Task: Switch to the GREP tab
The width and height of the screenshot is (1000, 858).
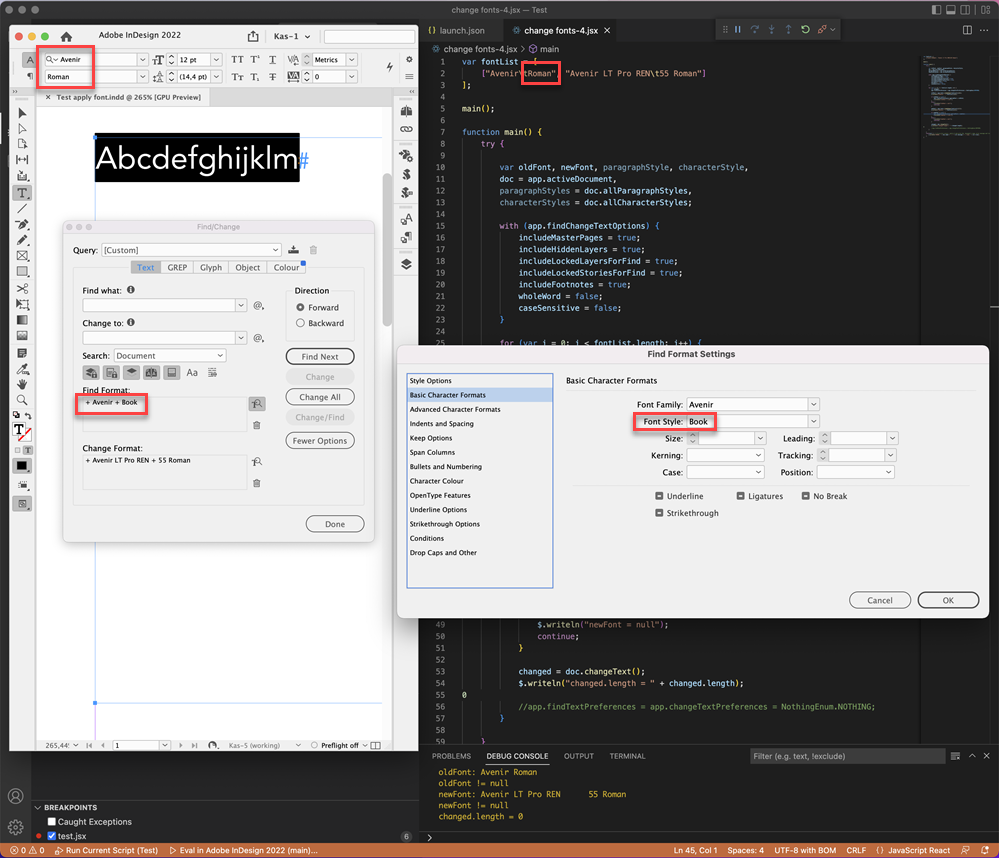Action: coord(177,267)
